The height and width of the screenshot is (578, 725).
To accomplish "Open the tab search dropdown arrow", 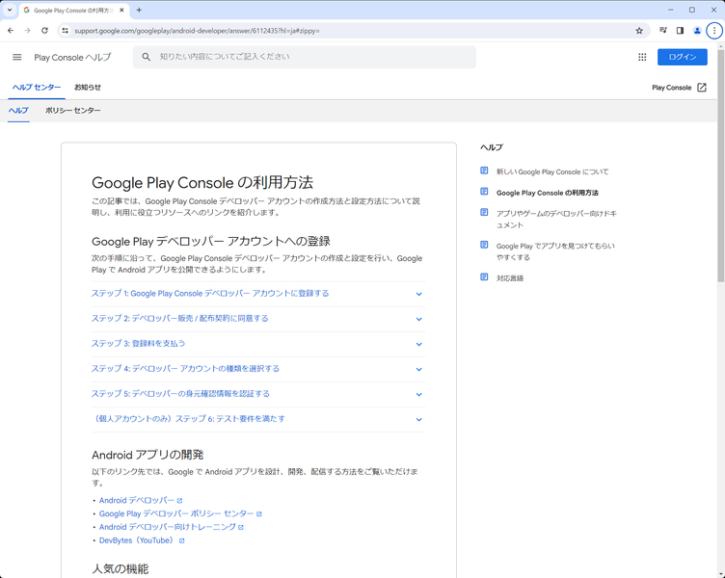I will pyautogui.click(x=9, y=10).
